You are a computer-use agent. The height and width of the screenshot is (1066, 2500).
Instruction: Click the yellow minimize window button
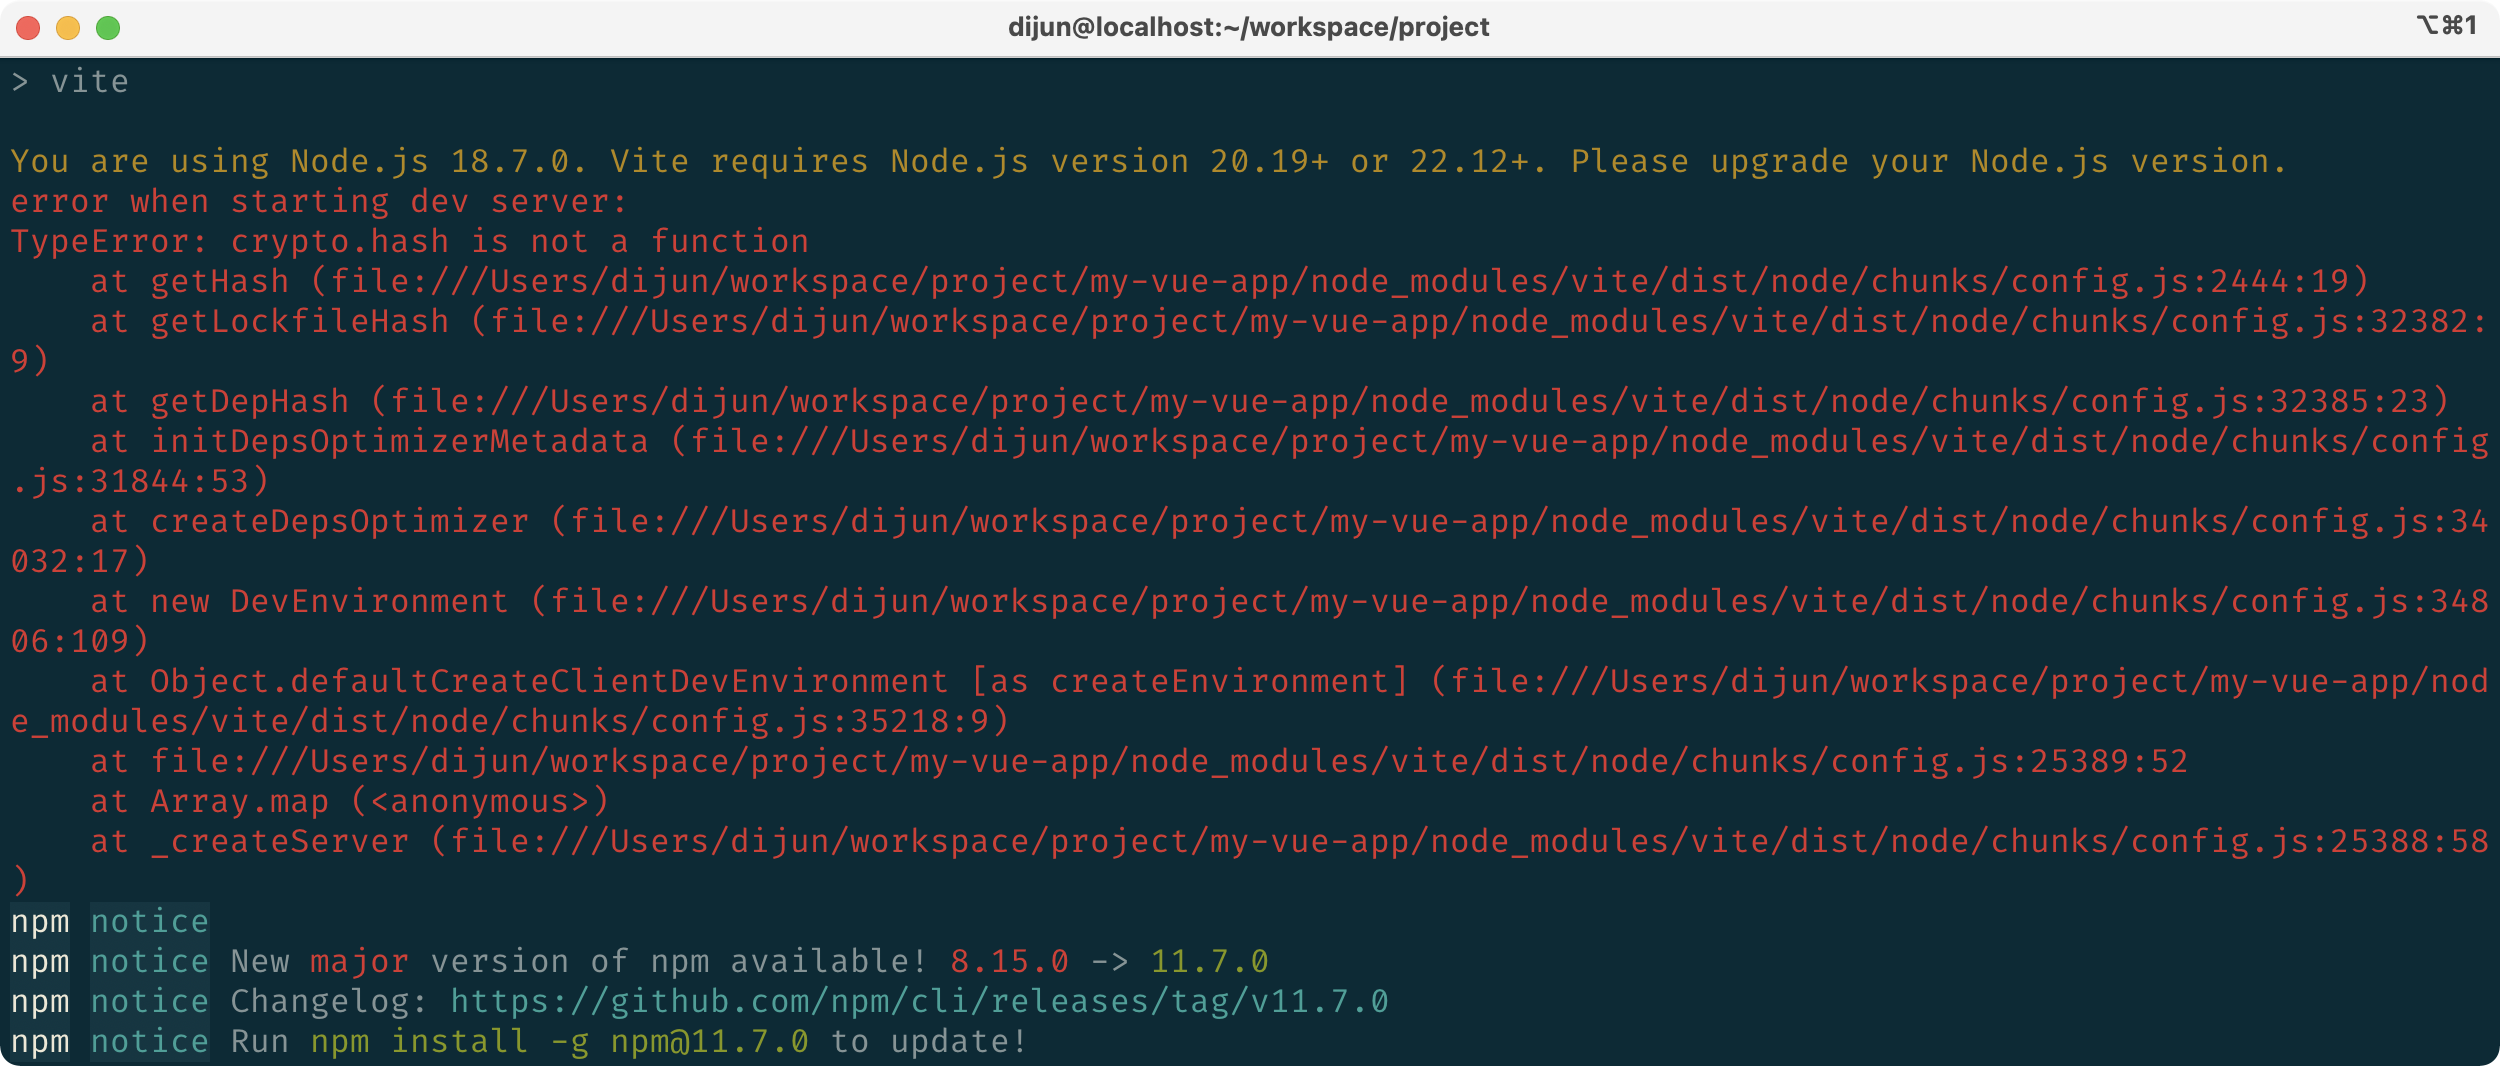click(68, 28)
